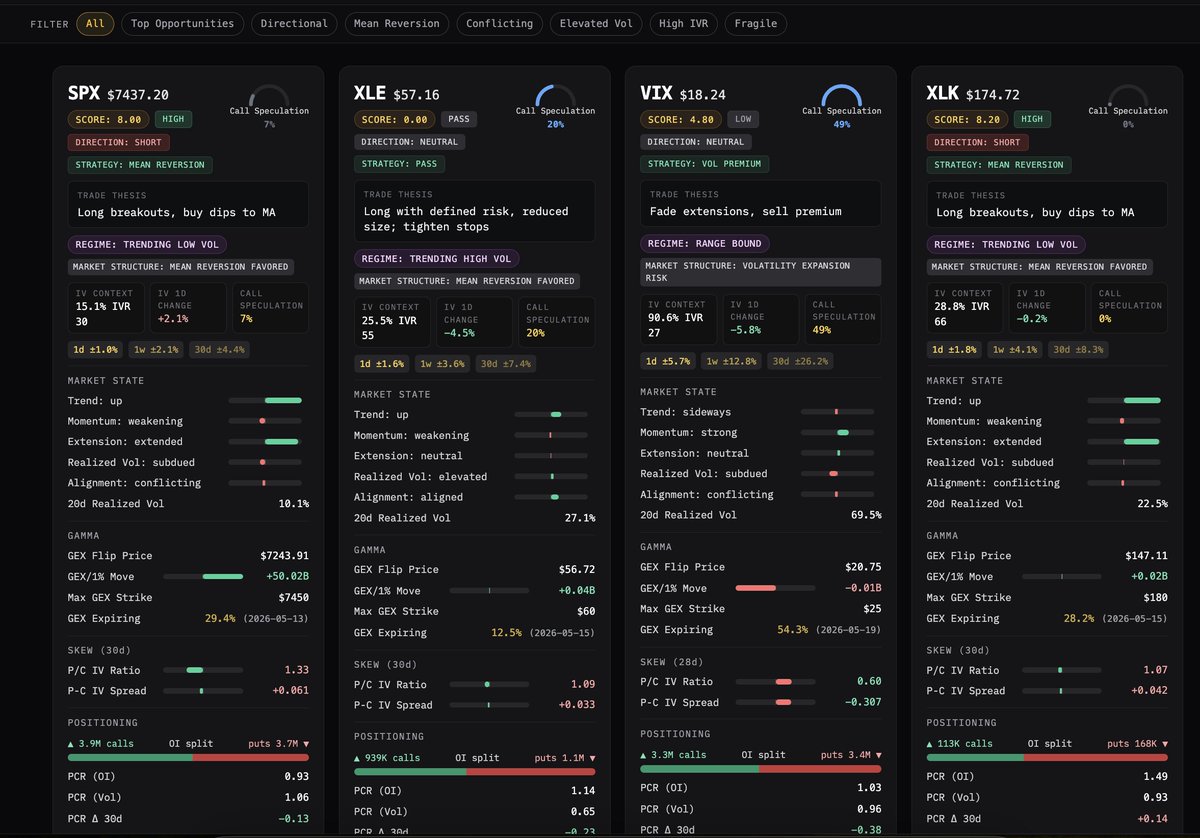Select SPX 30d ±4.4% range chip
Screen dimensions: 1200x838
[x=219, y=349]
